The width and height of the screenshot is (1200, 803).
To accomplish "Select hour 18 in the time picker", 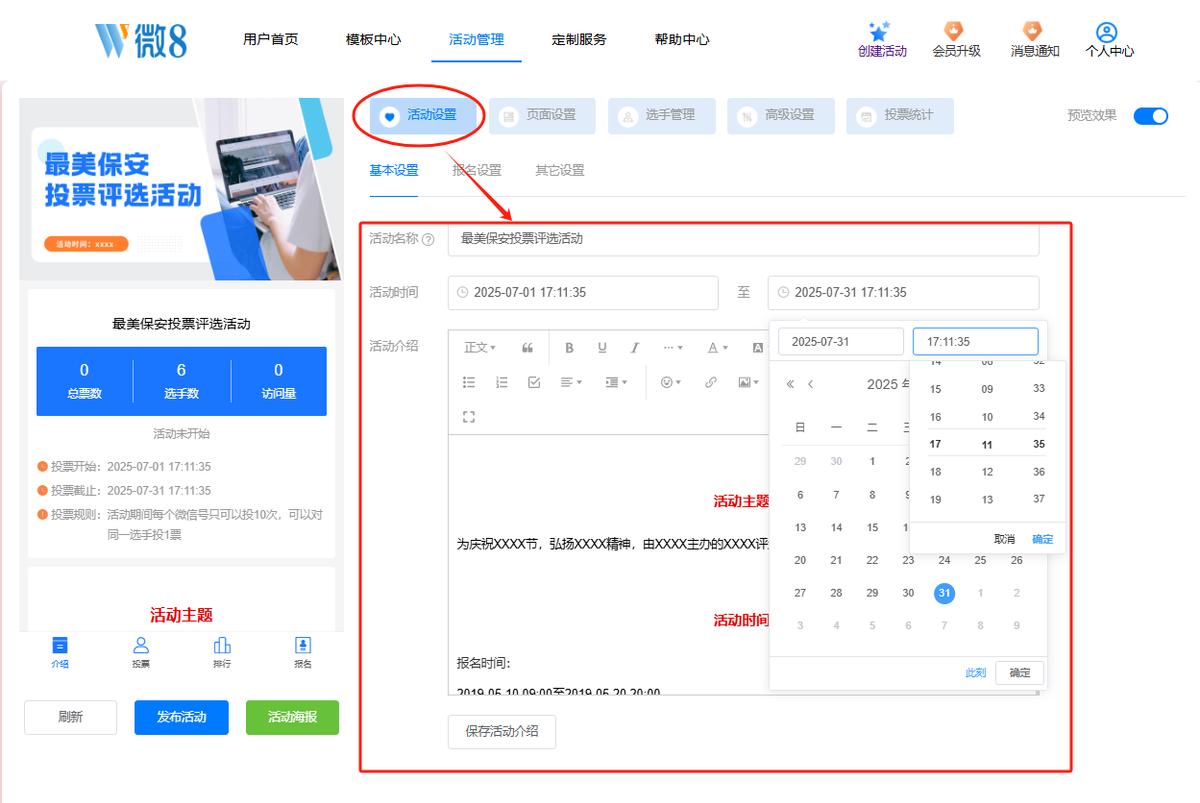I will [x=935, y=472].
